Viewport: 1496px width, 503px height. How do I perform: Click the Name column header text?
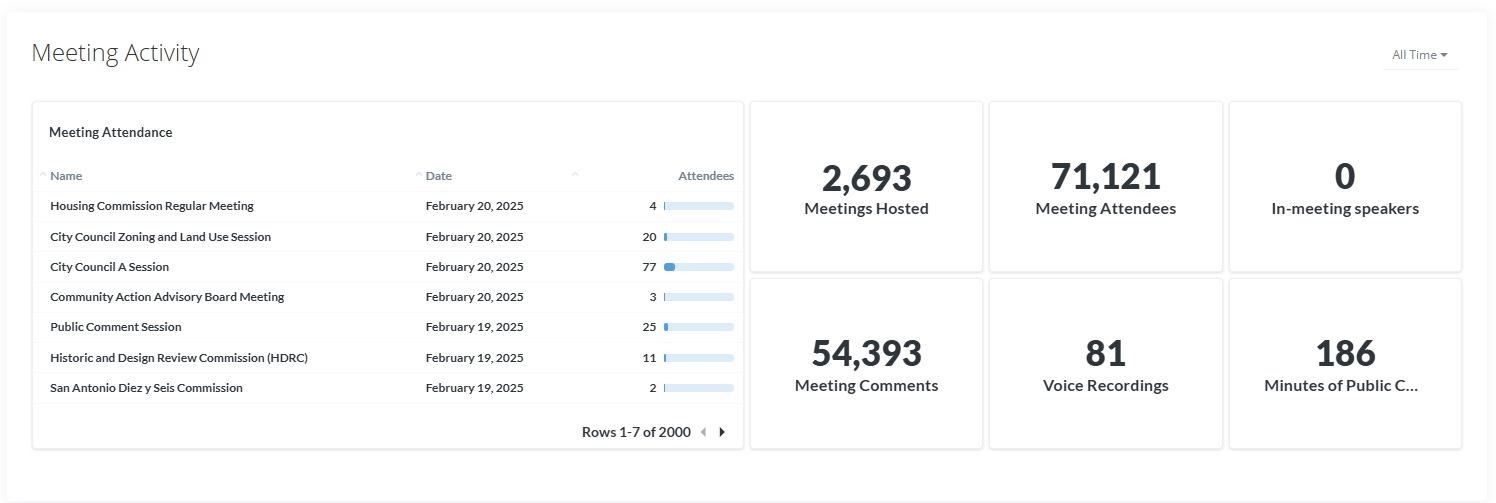66,176
